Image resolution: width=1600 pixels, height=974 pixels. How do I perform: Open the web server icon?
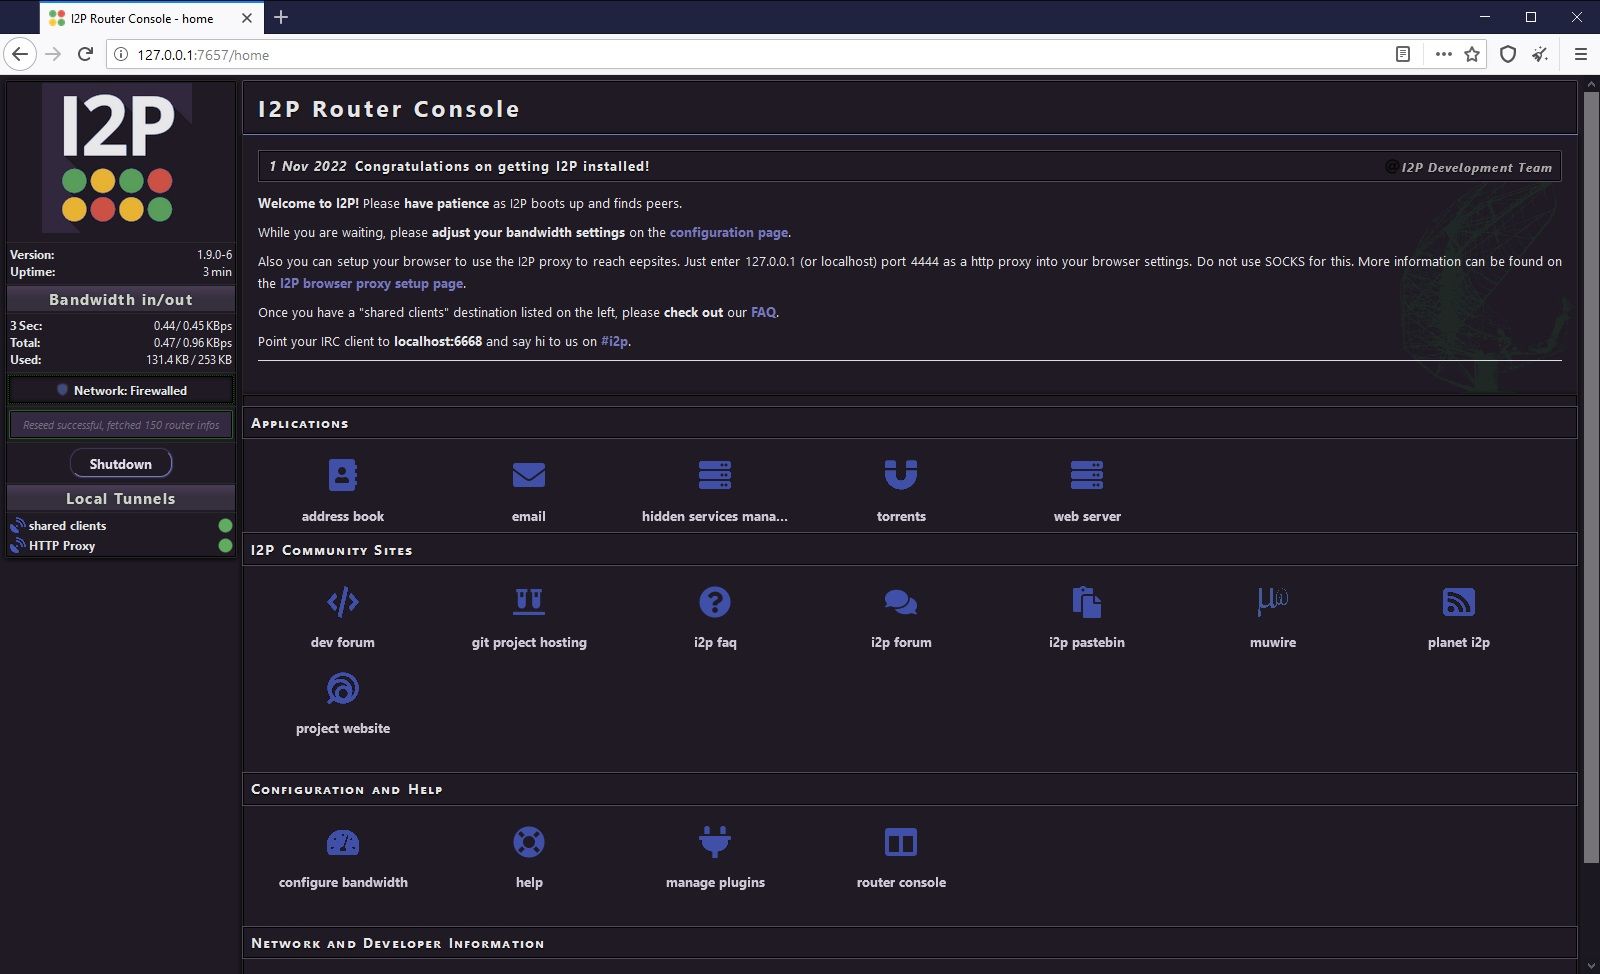(1087, 475)
